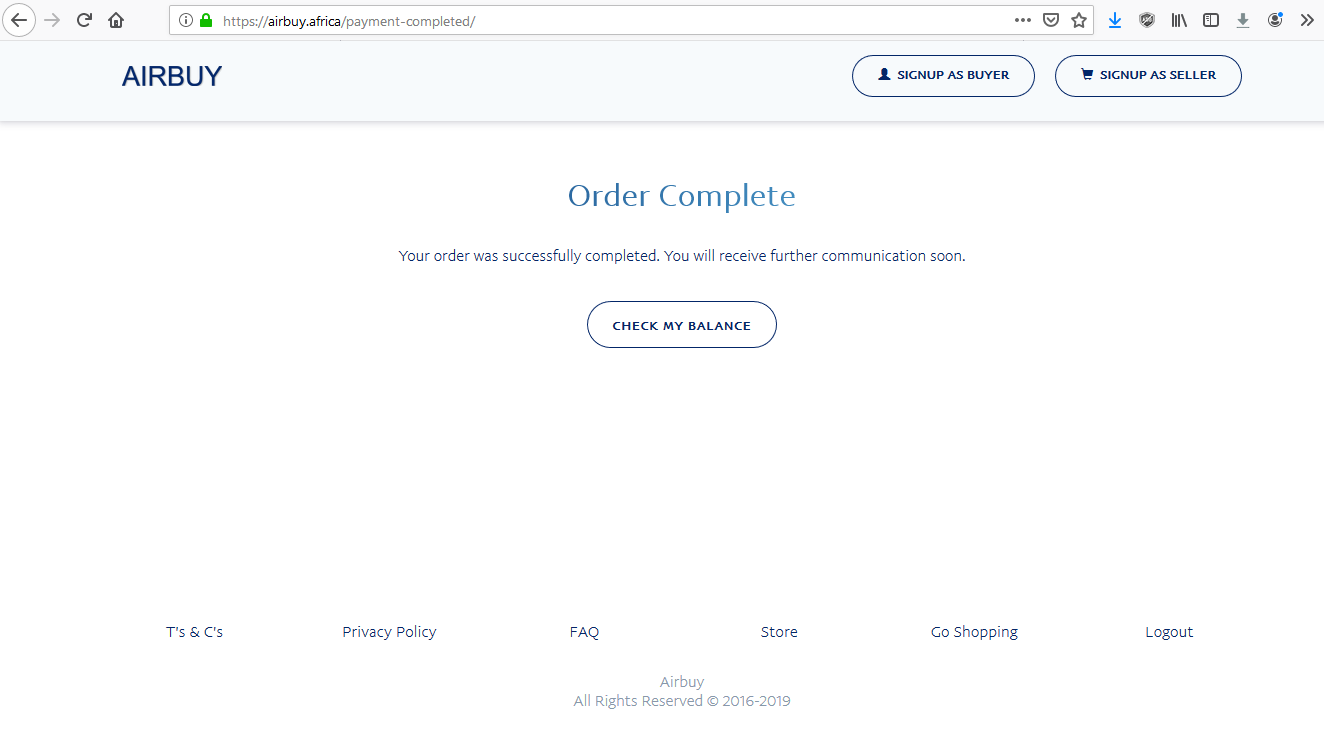1324x731 pixels.
Task: Reload the current page
Action: 85,20
